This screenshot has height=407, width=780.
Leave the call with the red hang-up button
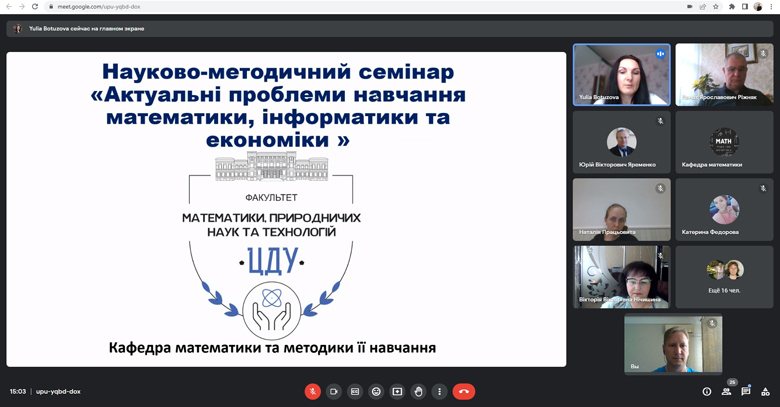(x=464, y=392)
